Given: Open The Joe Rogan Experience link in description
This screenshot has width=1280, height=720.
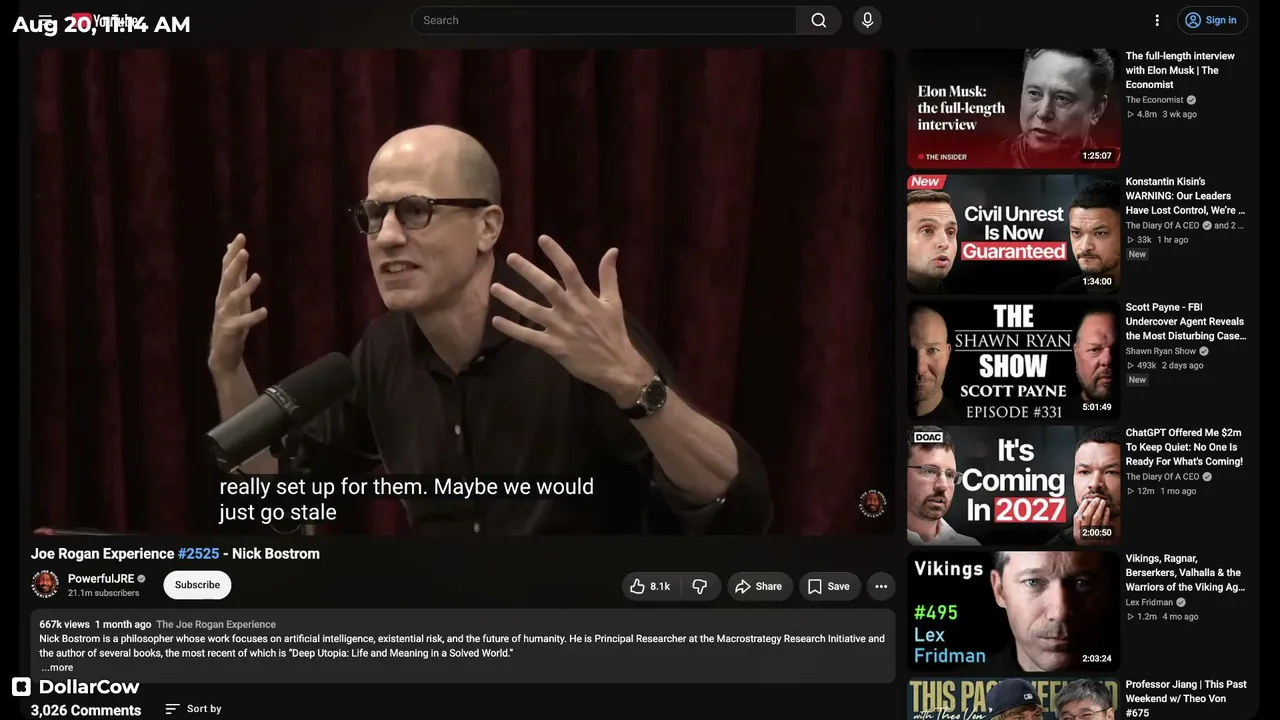Looking at the screenshot, I should point(216,624).
